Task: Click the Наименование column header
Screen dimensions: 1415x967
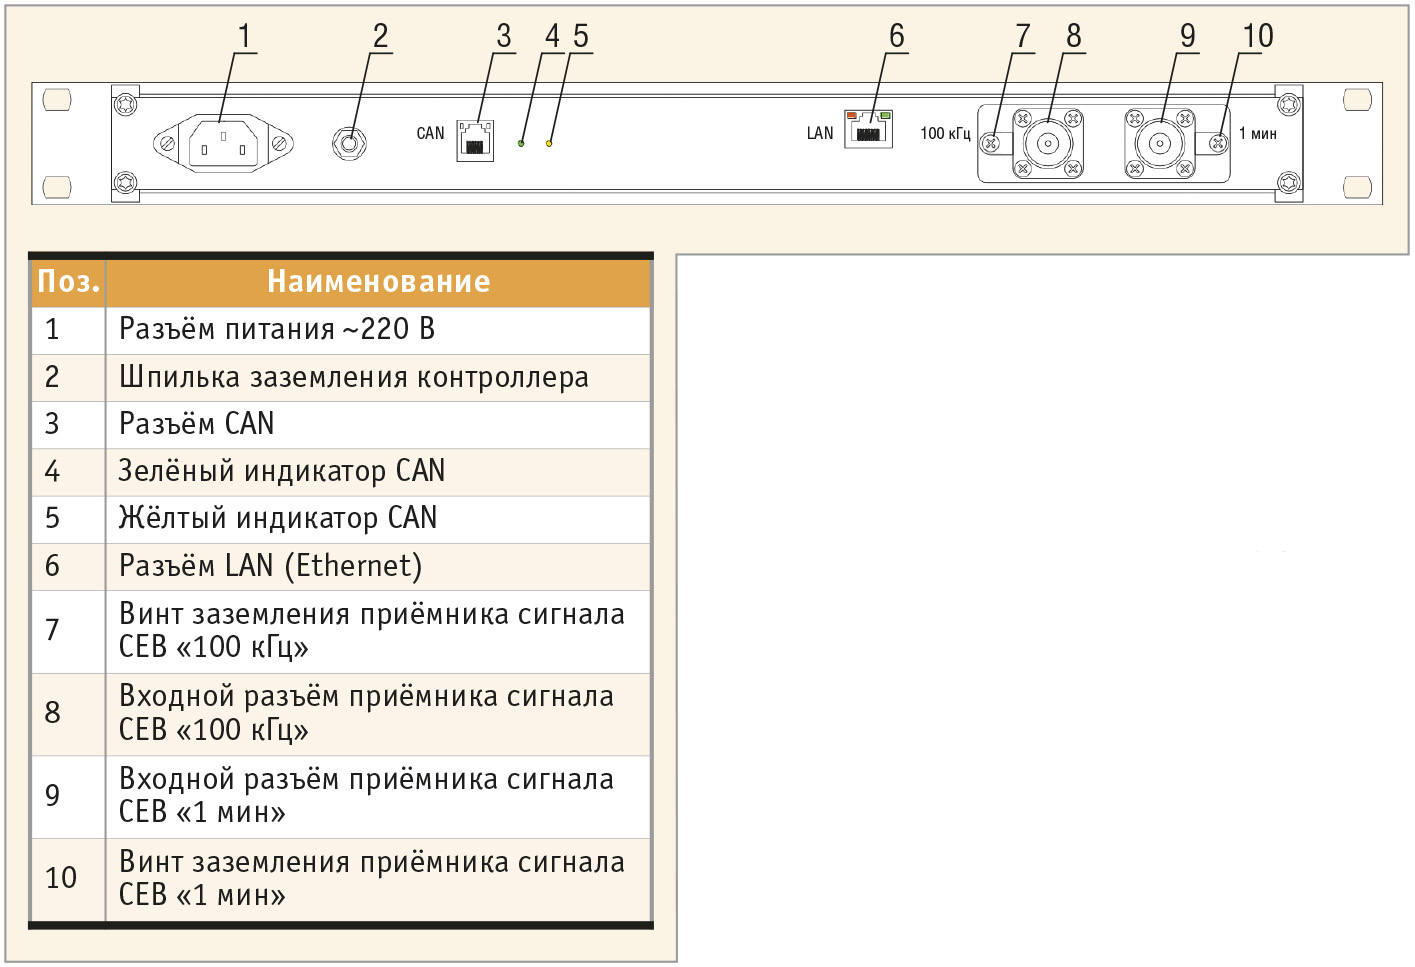Action: point(378,282)
